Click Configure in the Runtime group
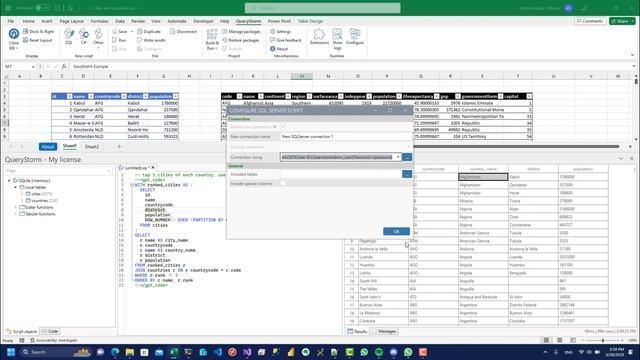640x360 pixels. pos(355,36)
